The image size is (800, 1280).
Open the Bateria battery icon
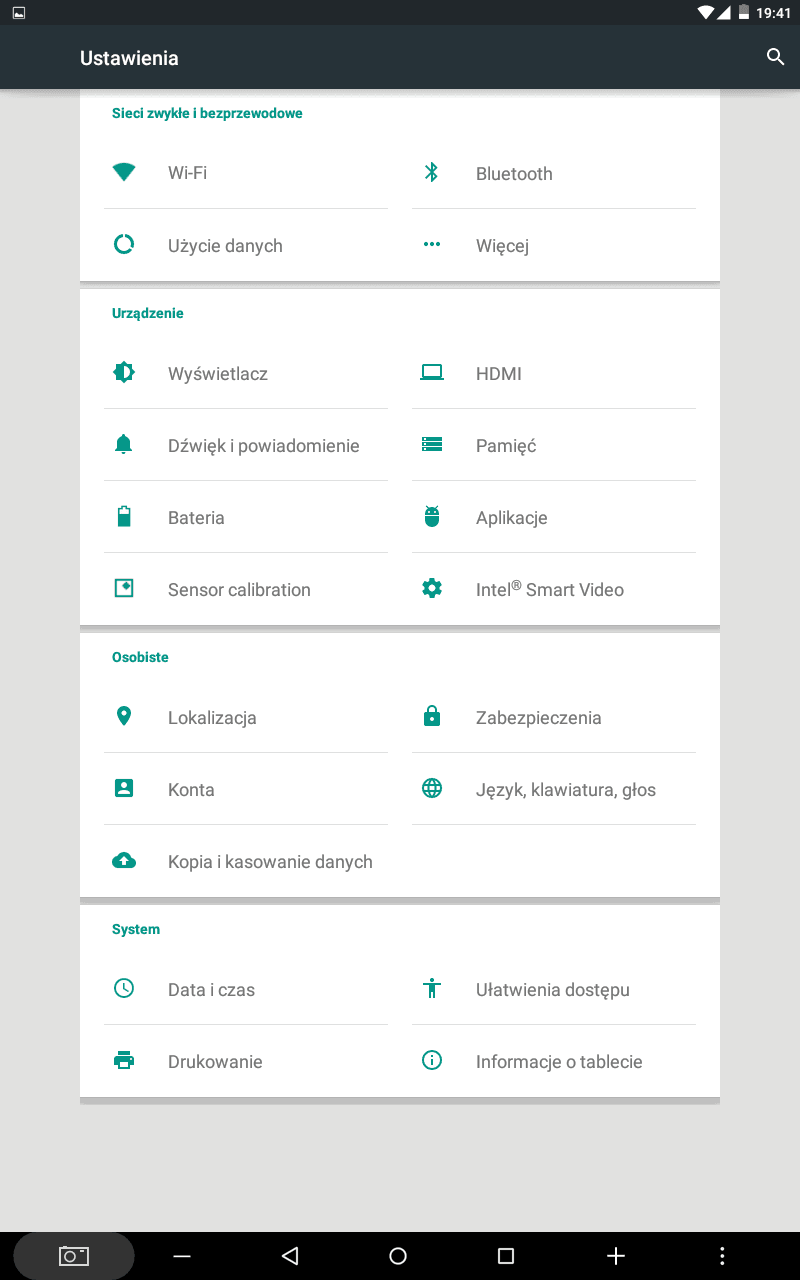(124, 517)
